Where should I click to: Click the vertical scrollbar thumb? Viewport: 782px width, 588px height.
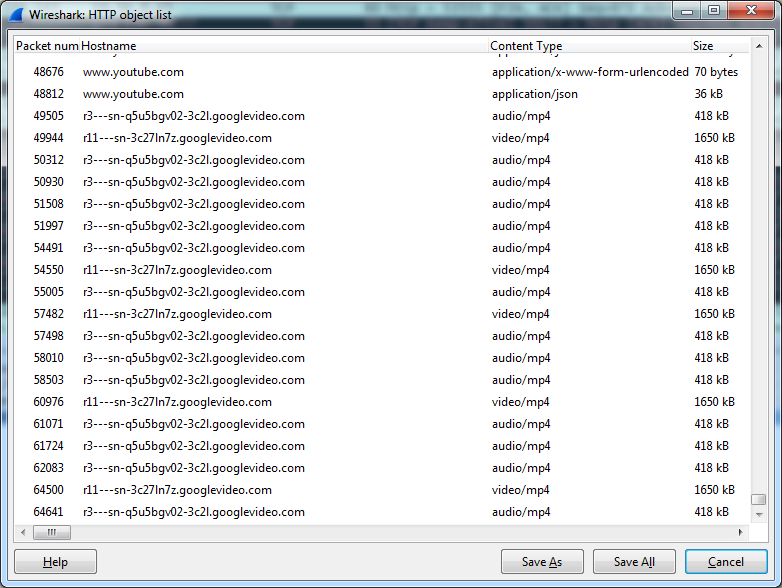(759, 499)
